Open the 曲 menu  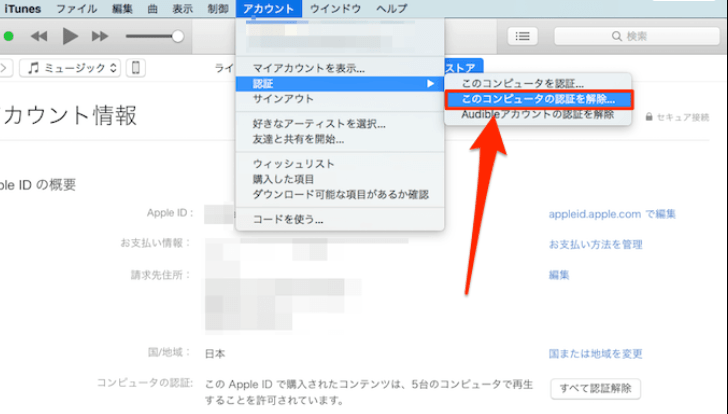[152, 9]
